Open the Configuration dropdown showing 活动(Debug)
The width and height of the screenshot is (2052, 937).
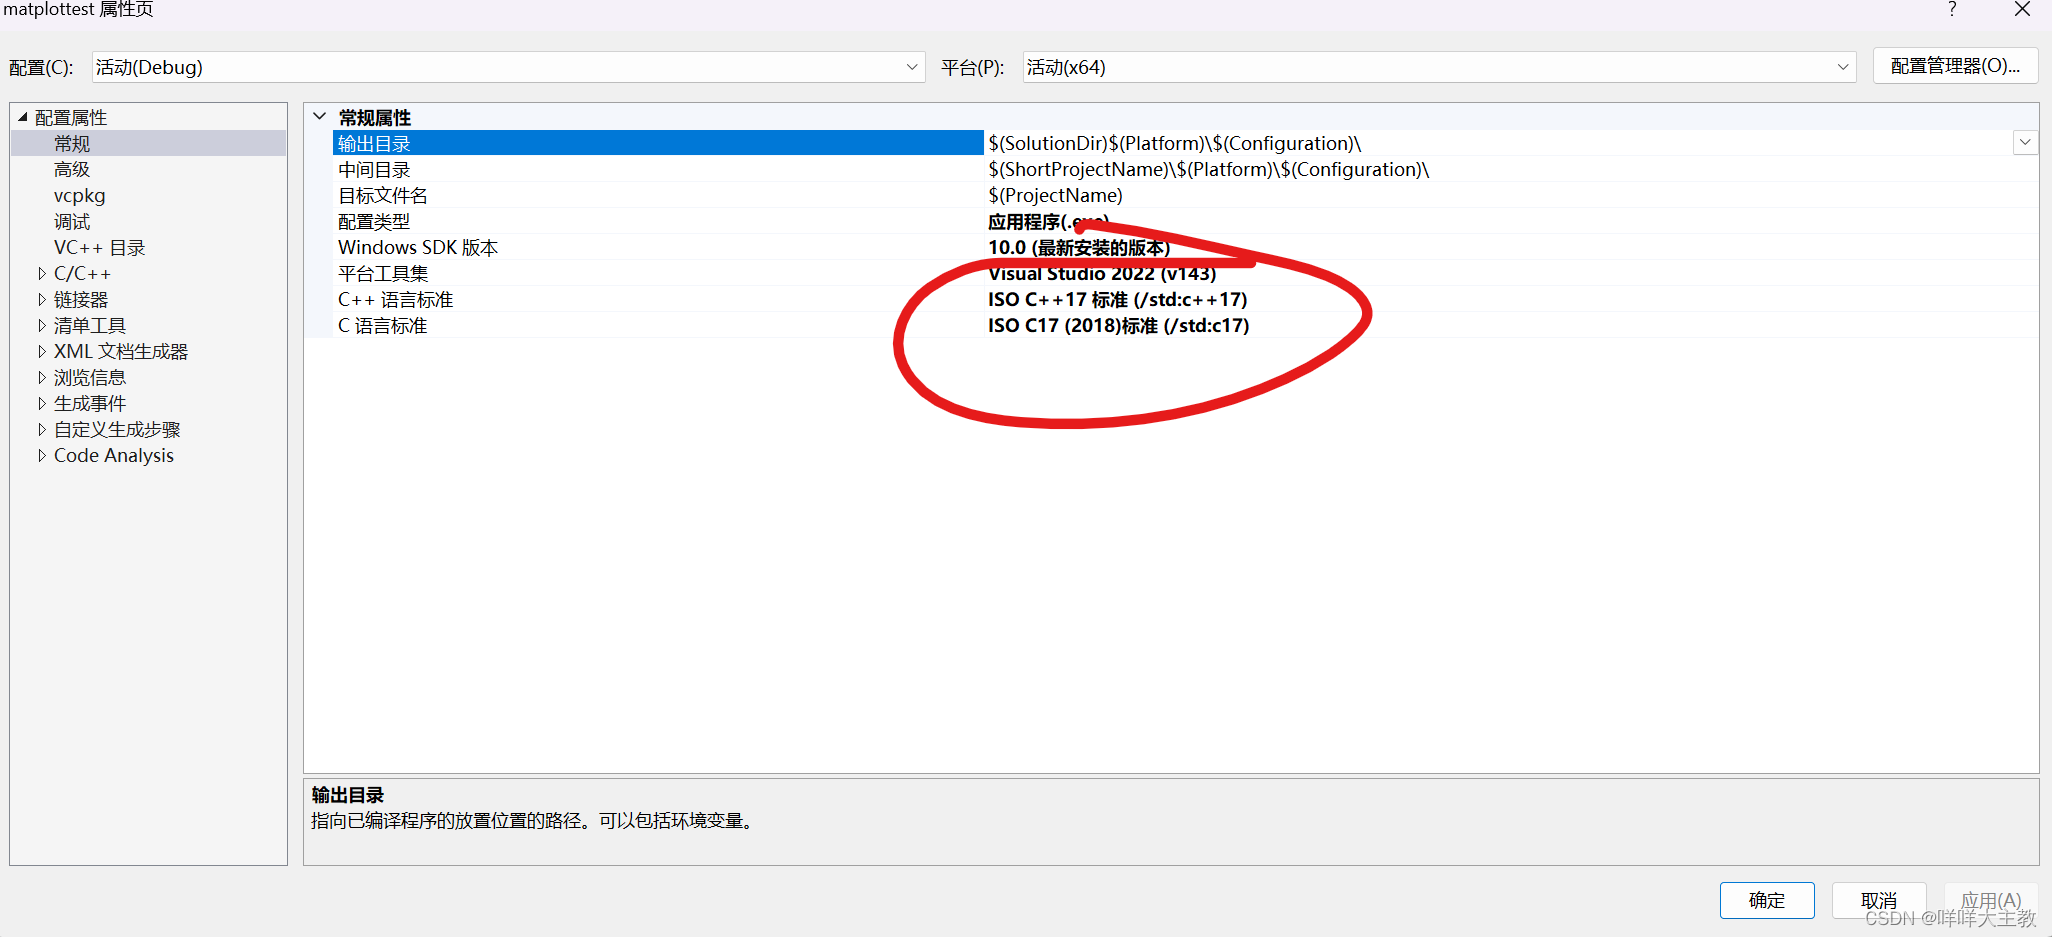click(509, 67)
